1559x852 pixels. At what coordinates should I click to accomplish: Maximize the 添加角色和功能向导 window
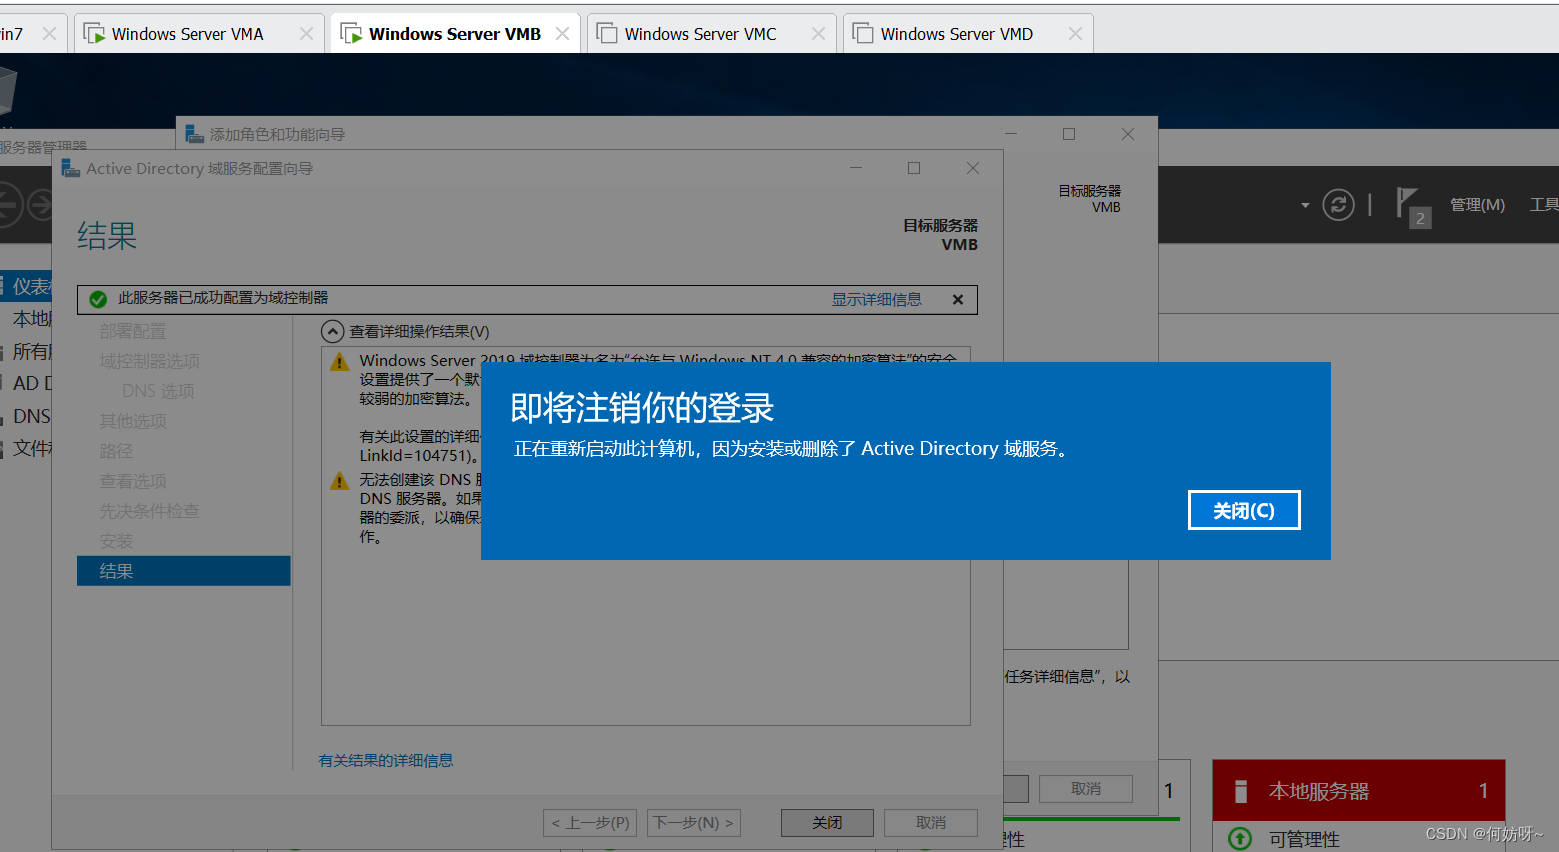tap(1069, 134)
